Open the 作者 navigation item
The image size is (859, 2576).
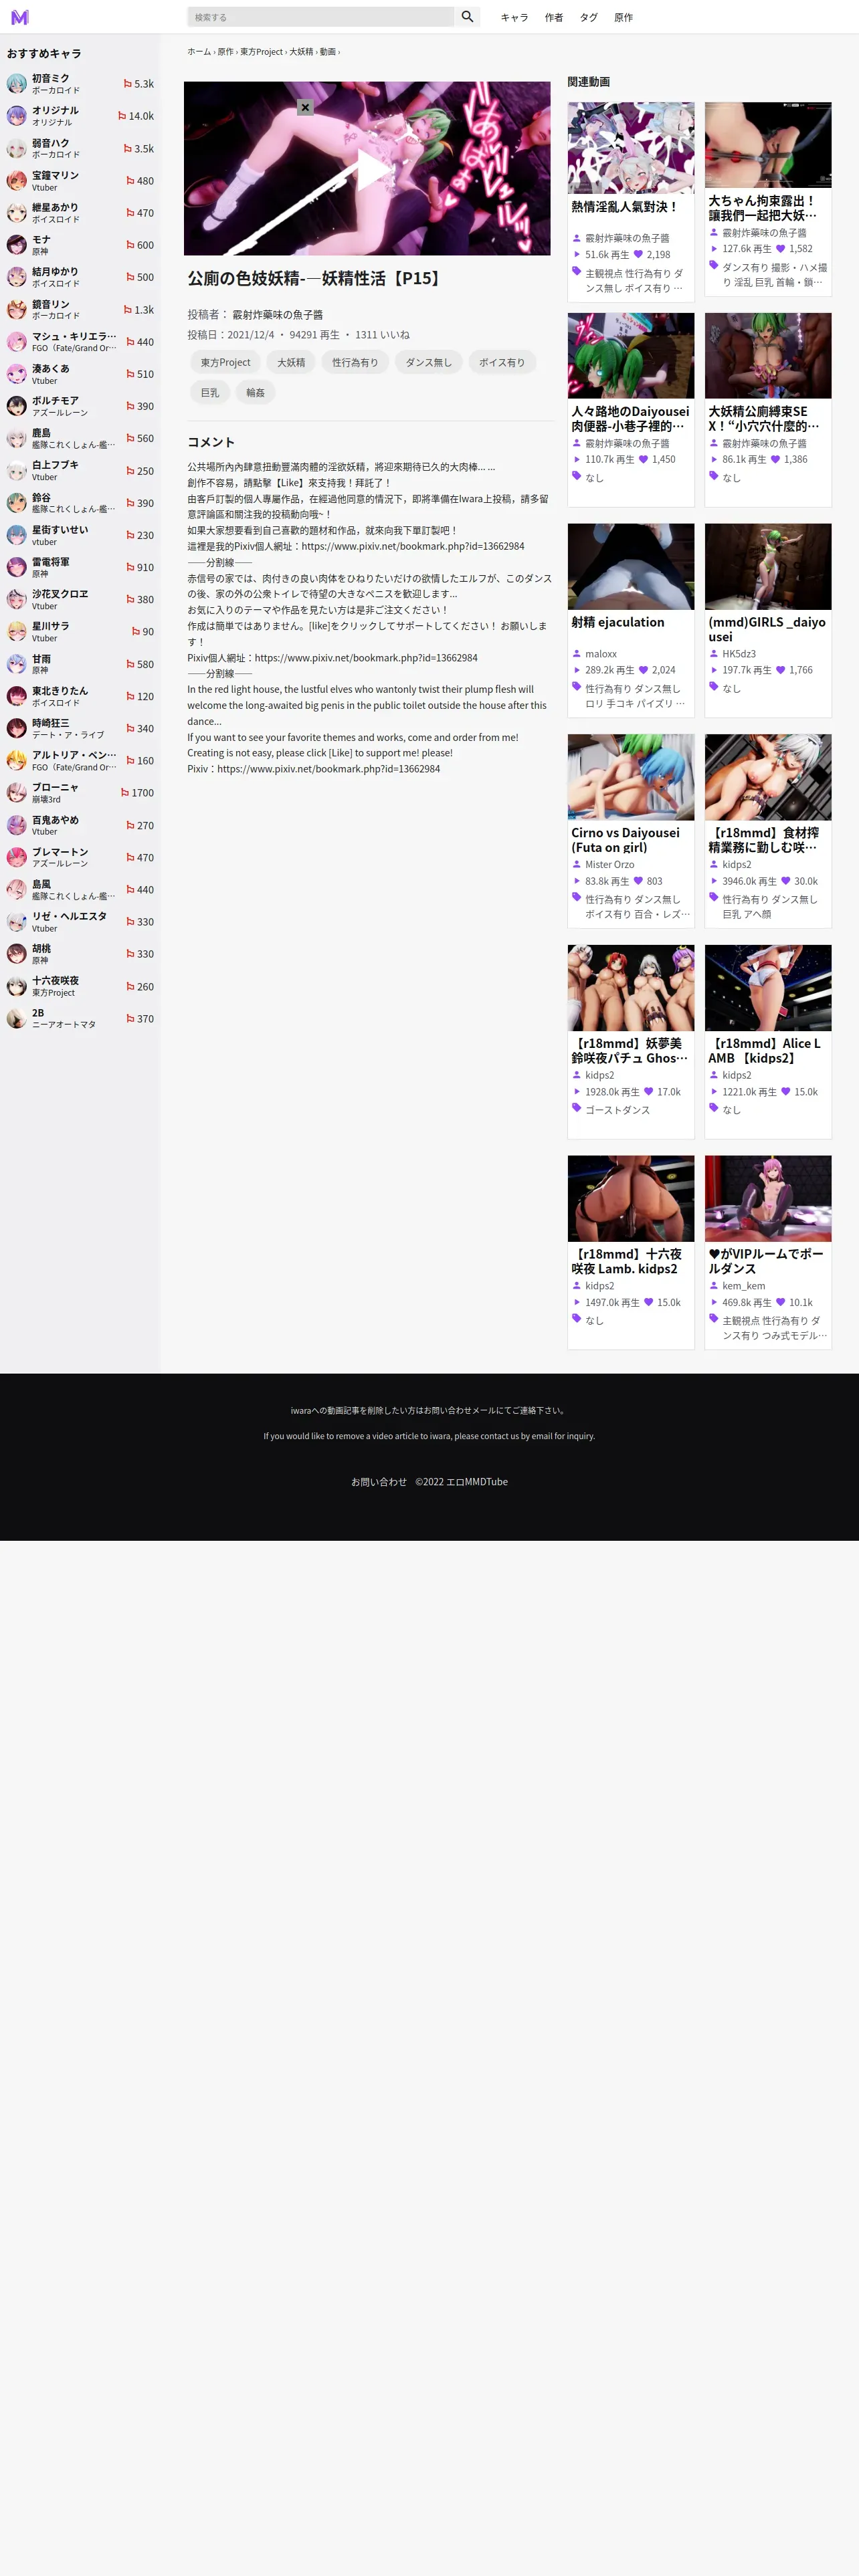(553, 17)
